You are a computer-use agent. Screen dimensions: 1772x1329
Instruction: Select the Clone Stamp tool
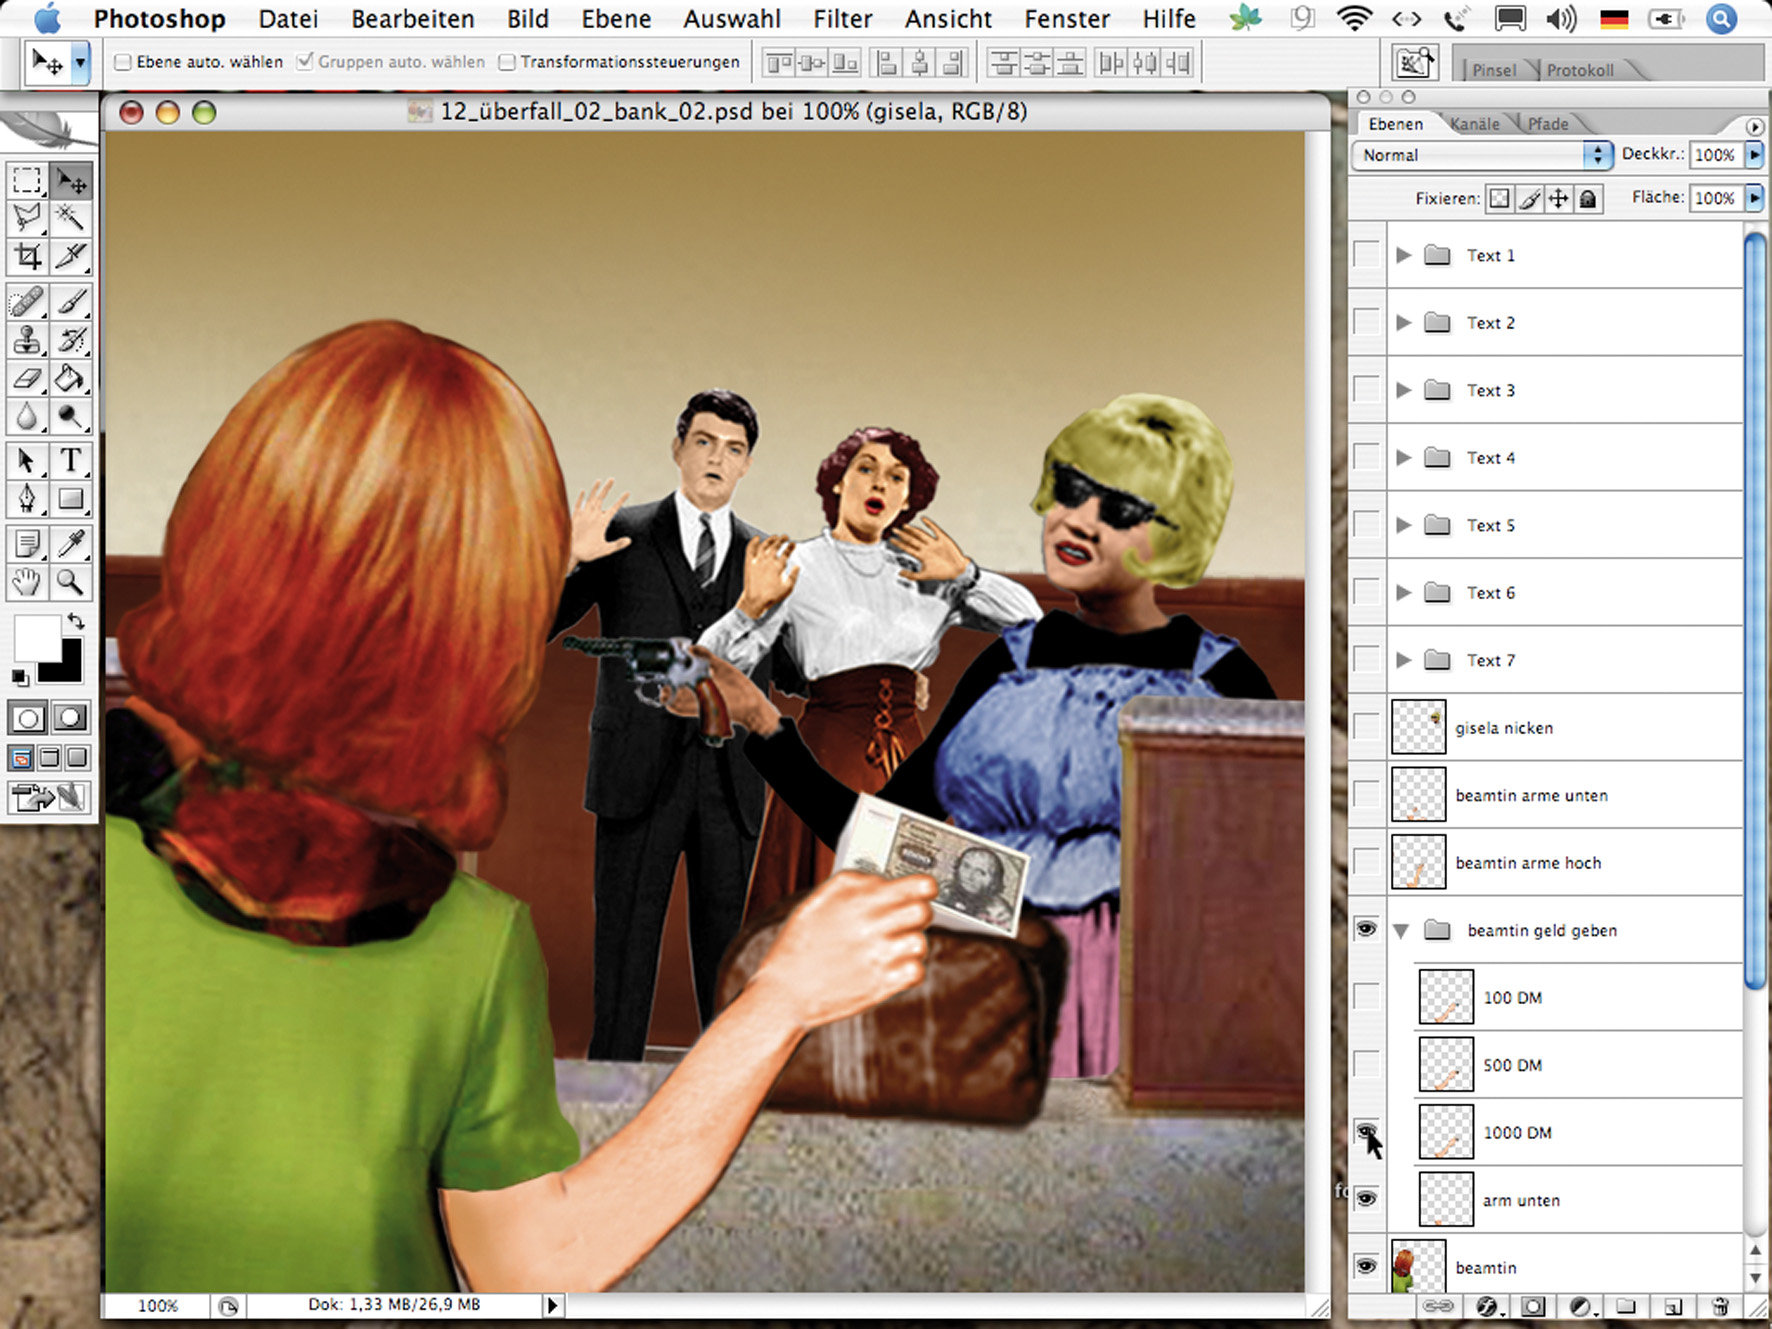(x=27, y=340)
